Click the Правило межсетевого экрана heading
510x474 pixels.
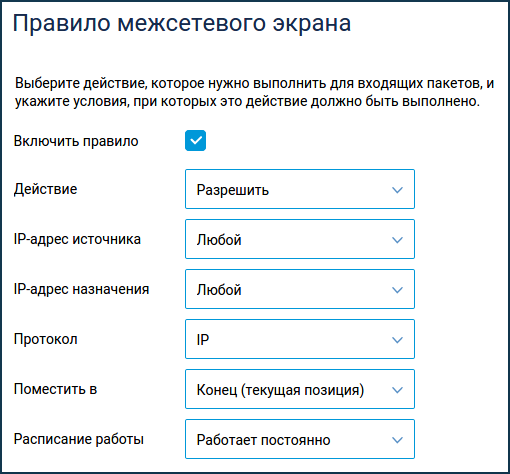(182, 23)
